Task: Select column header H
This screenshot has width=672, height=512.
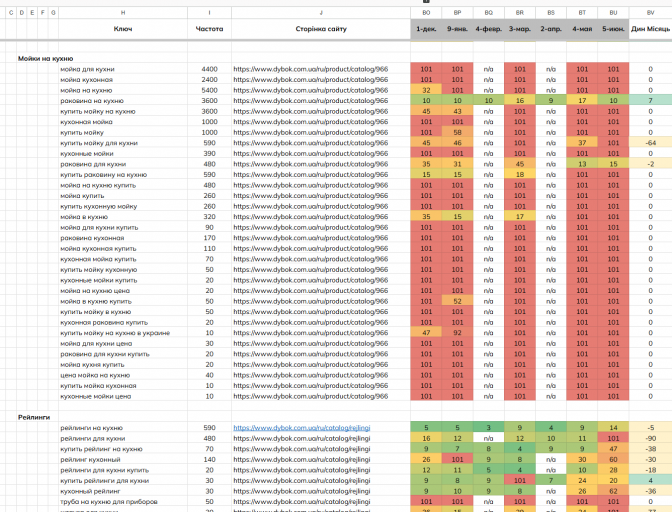Action: [x=123, y=13]
